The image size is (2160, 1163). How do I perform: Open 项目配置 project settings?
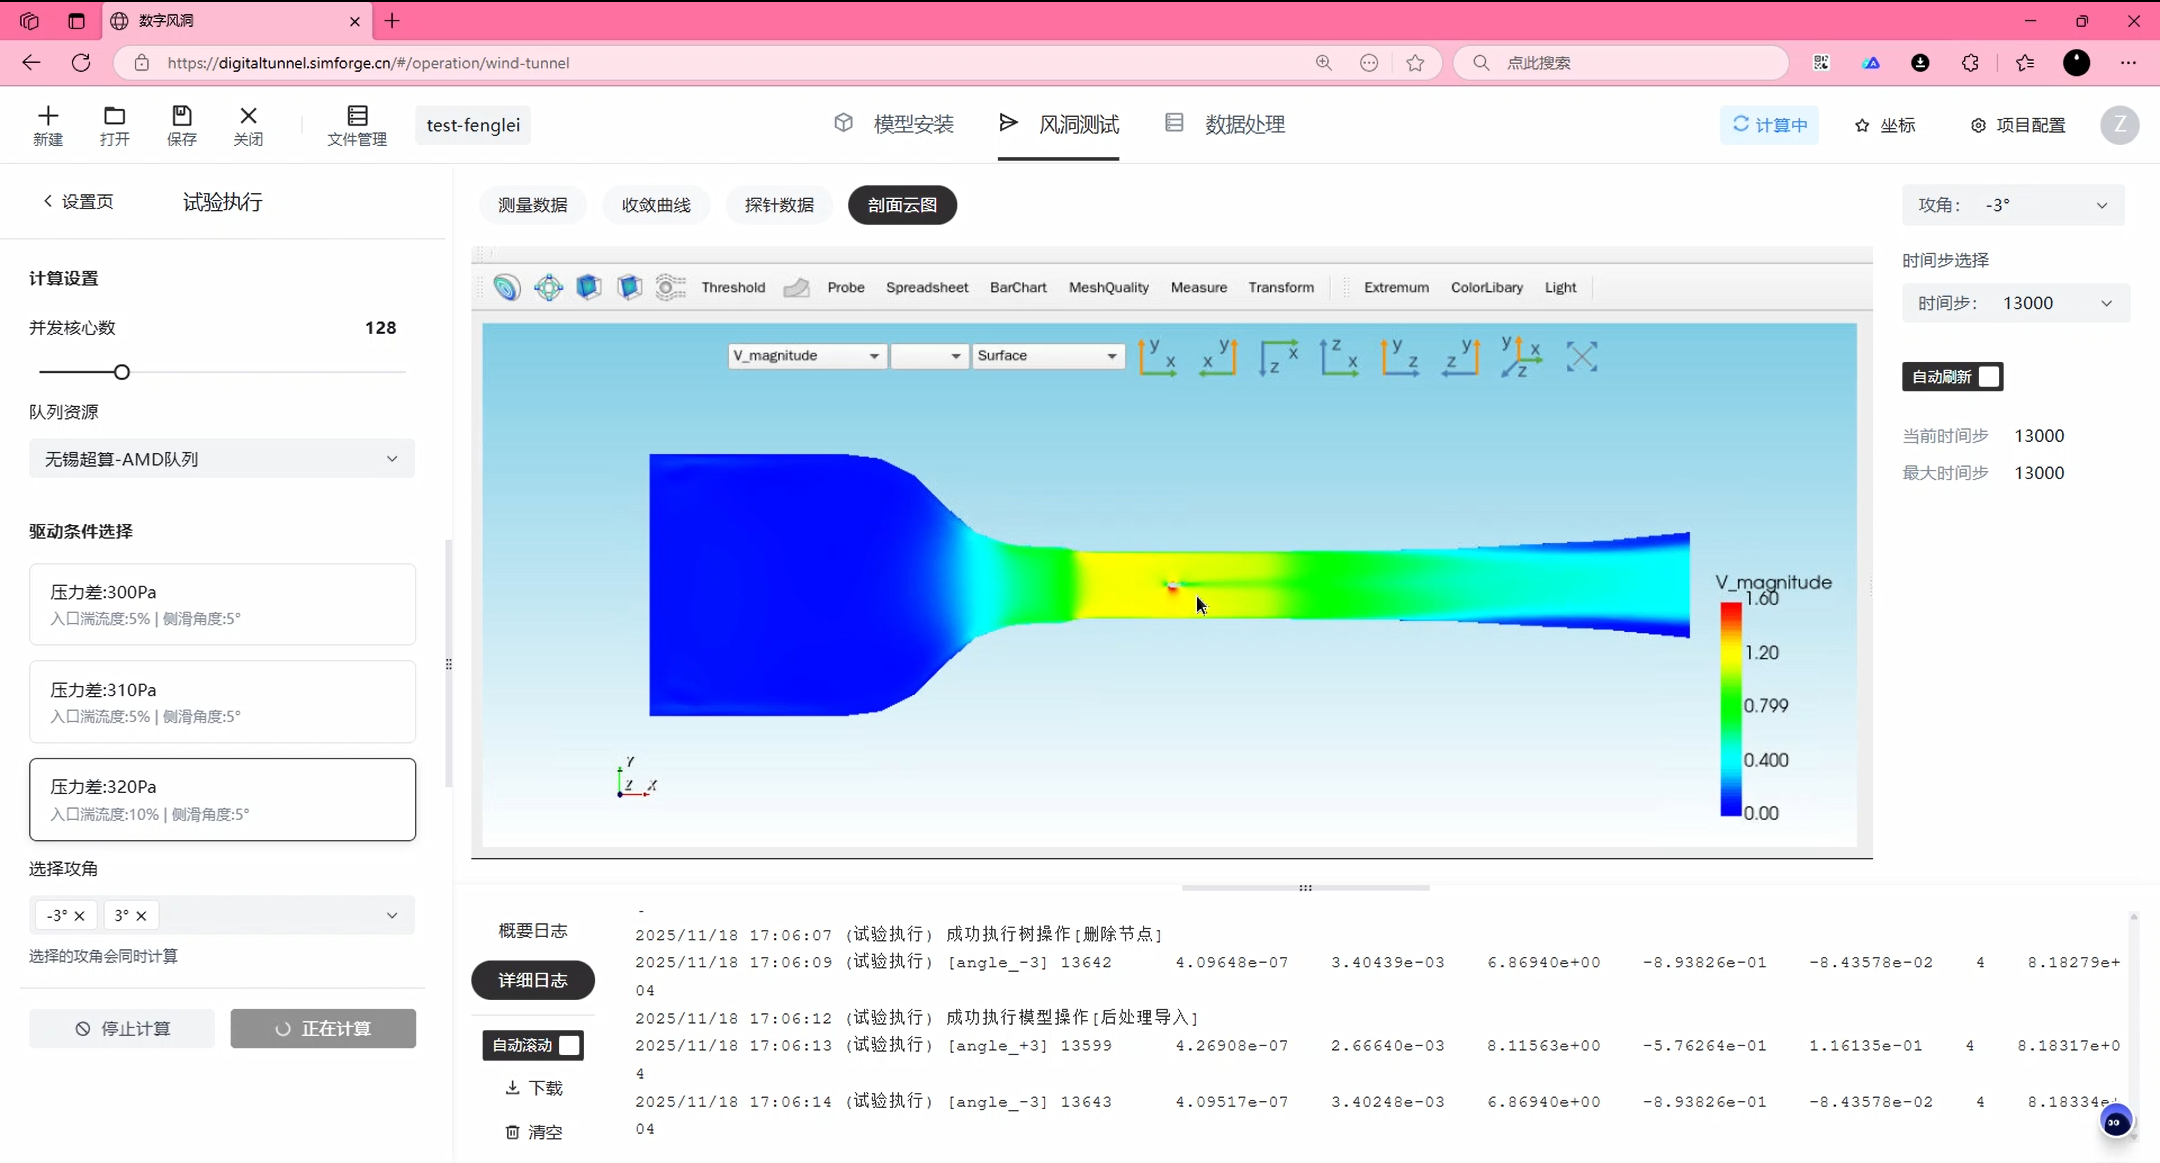[x=2018, y=125]
